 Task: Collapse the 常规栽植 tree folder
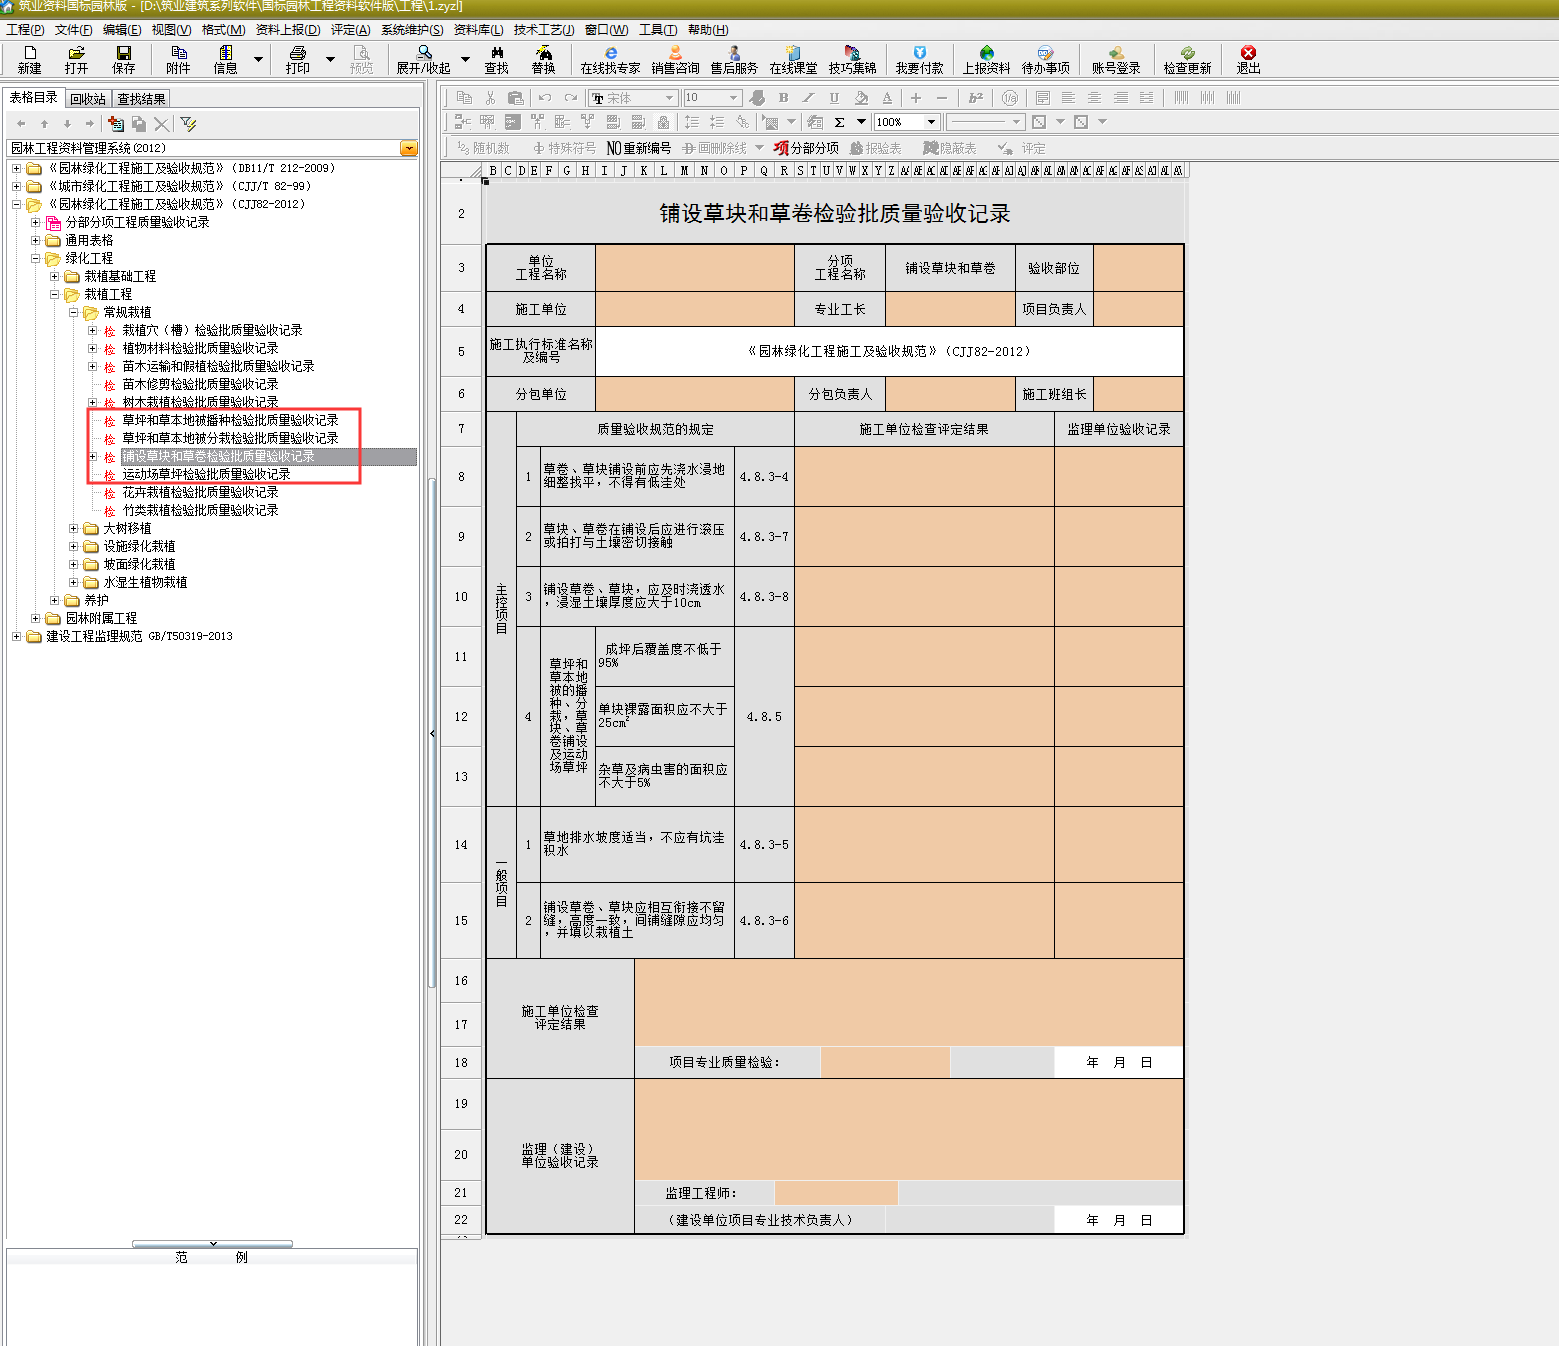tap(73, 312)
